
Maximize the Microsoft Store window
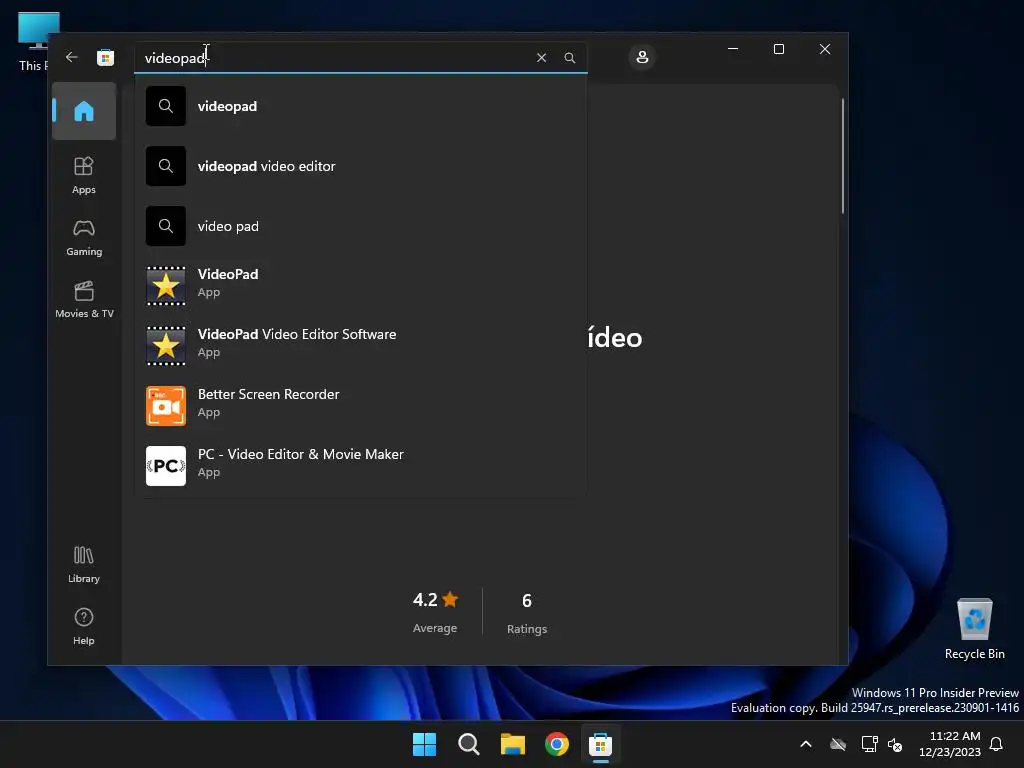point(778,49)
